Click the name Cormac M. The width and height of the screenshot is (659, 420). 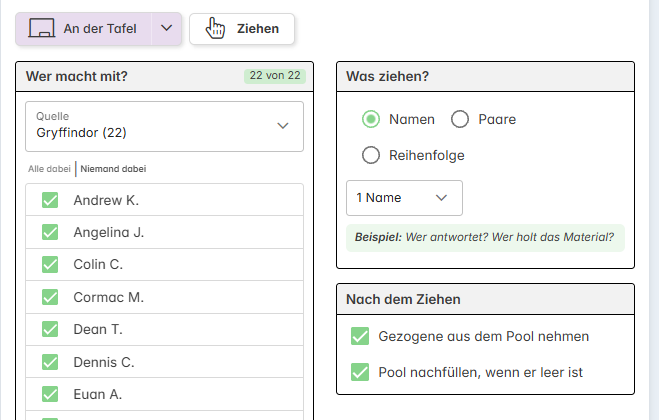click(x=109, y=298)
